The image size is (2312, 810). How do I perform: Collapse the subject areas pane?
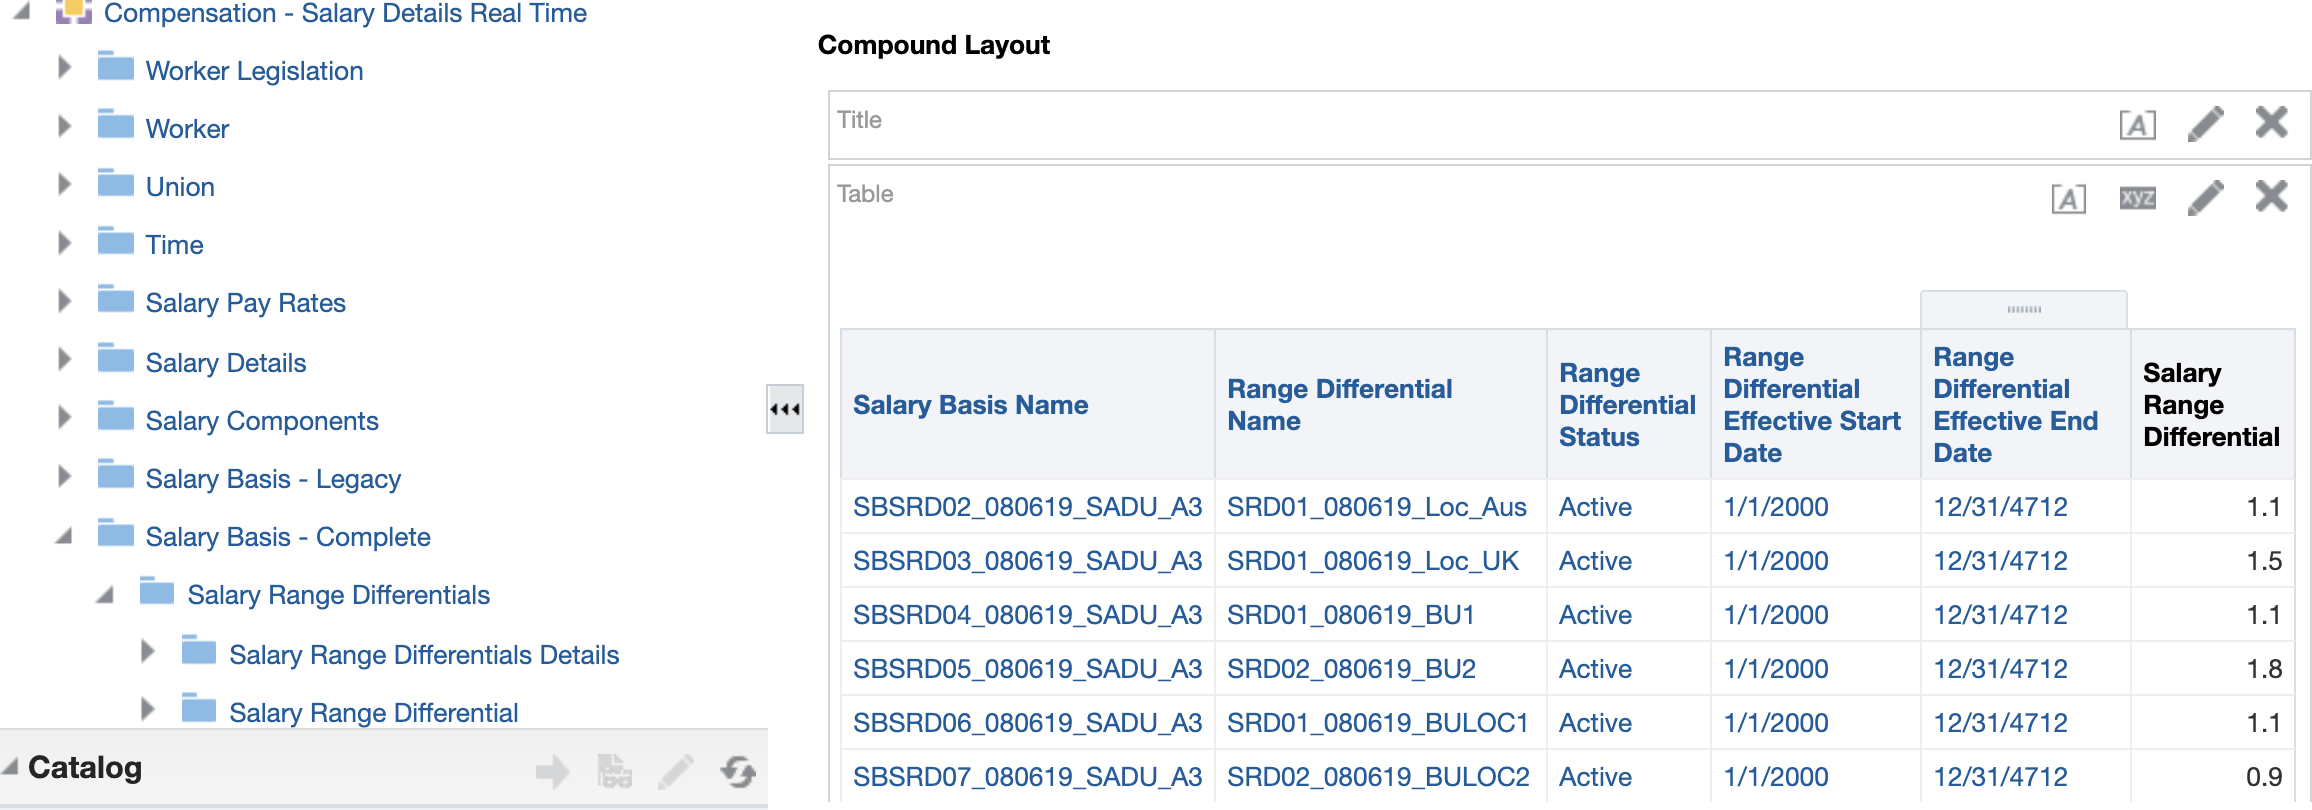point(785,409)
